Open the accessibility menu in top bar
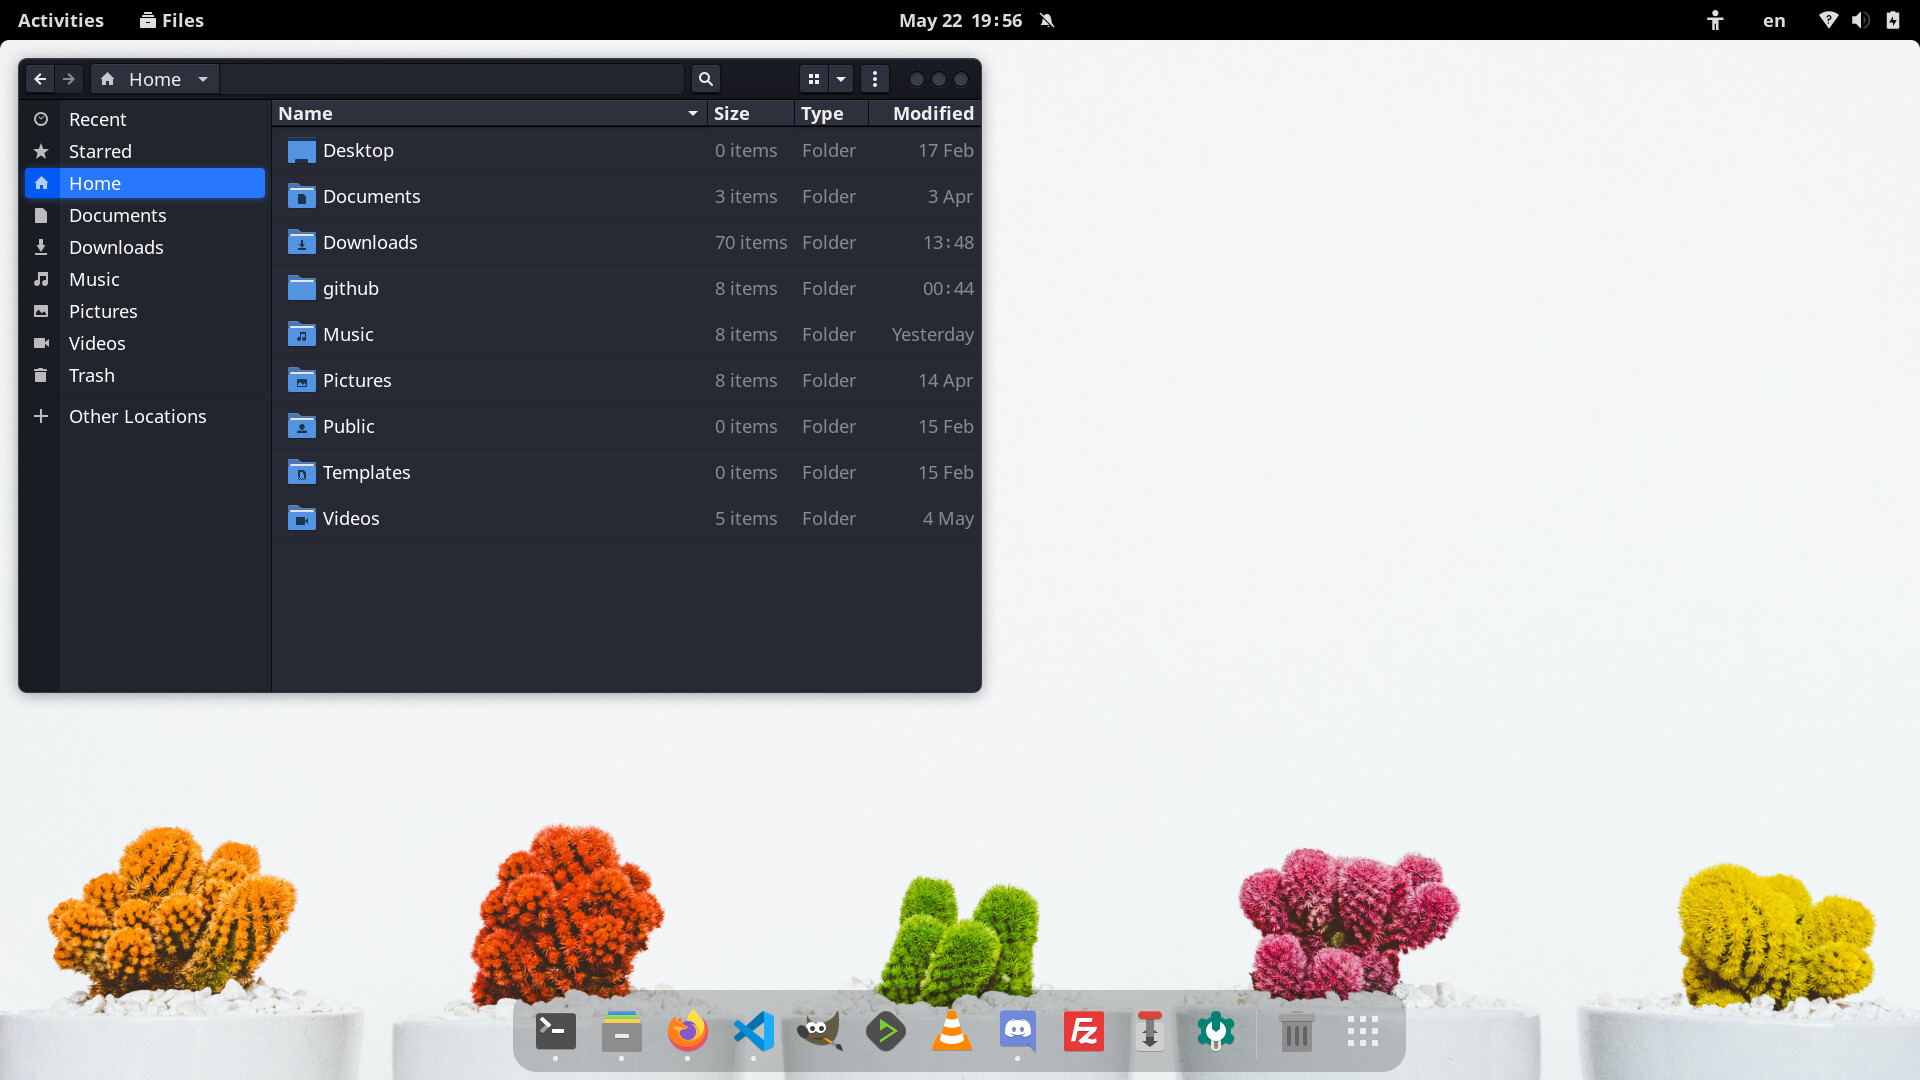This screenshot has width=1920, height=1080. 1715,20
